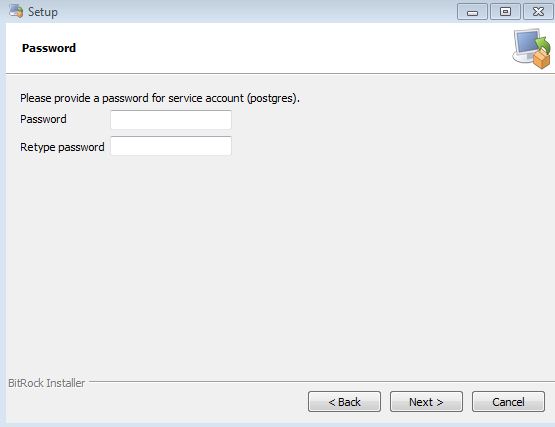Click the bold Password page heading
The height and width of the screenshot is (427, 555).
(x=49, y=48)
